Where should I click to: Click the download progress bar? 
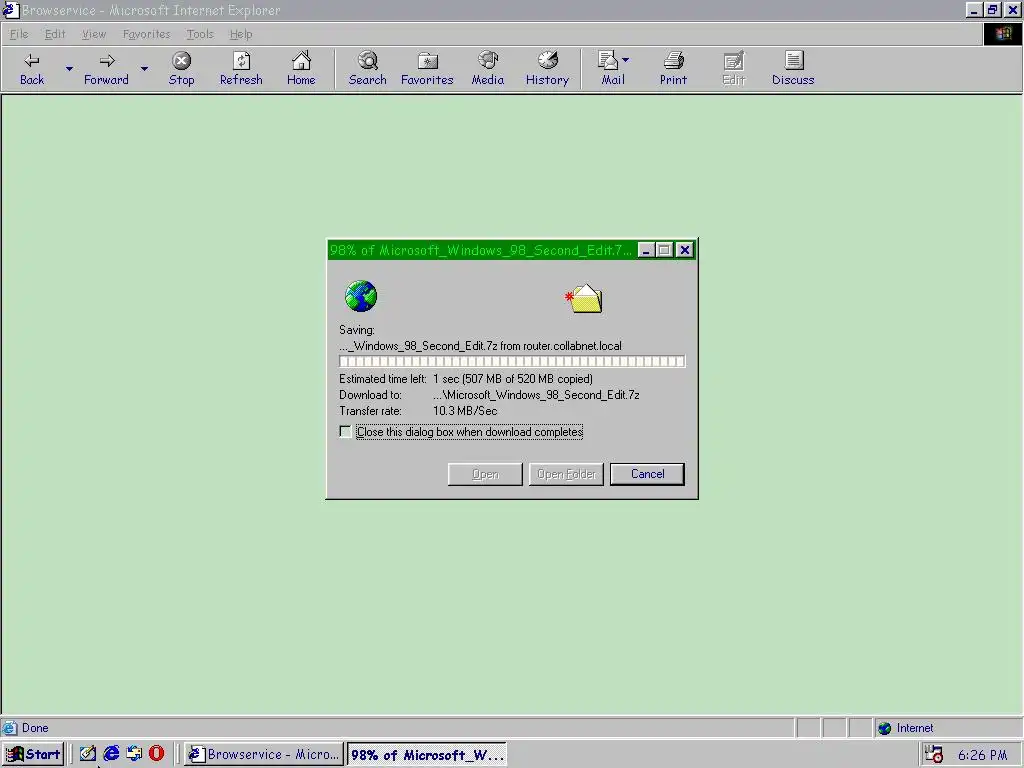pyautogui.click(x=512, y=361)
